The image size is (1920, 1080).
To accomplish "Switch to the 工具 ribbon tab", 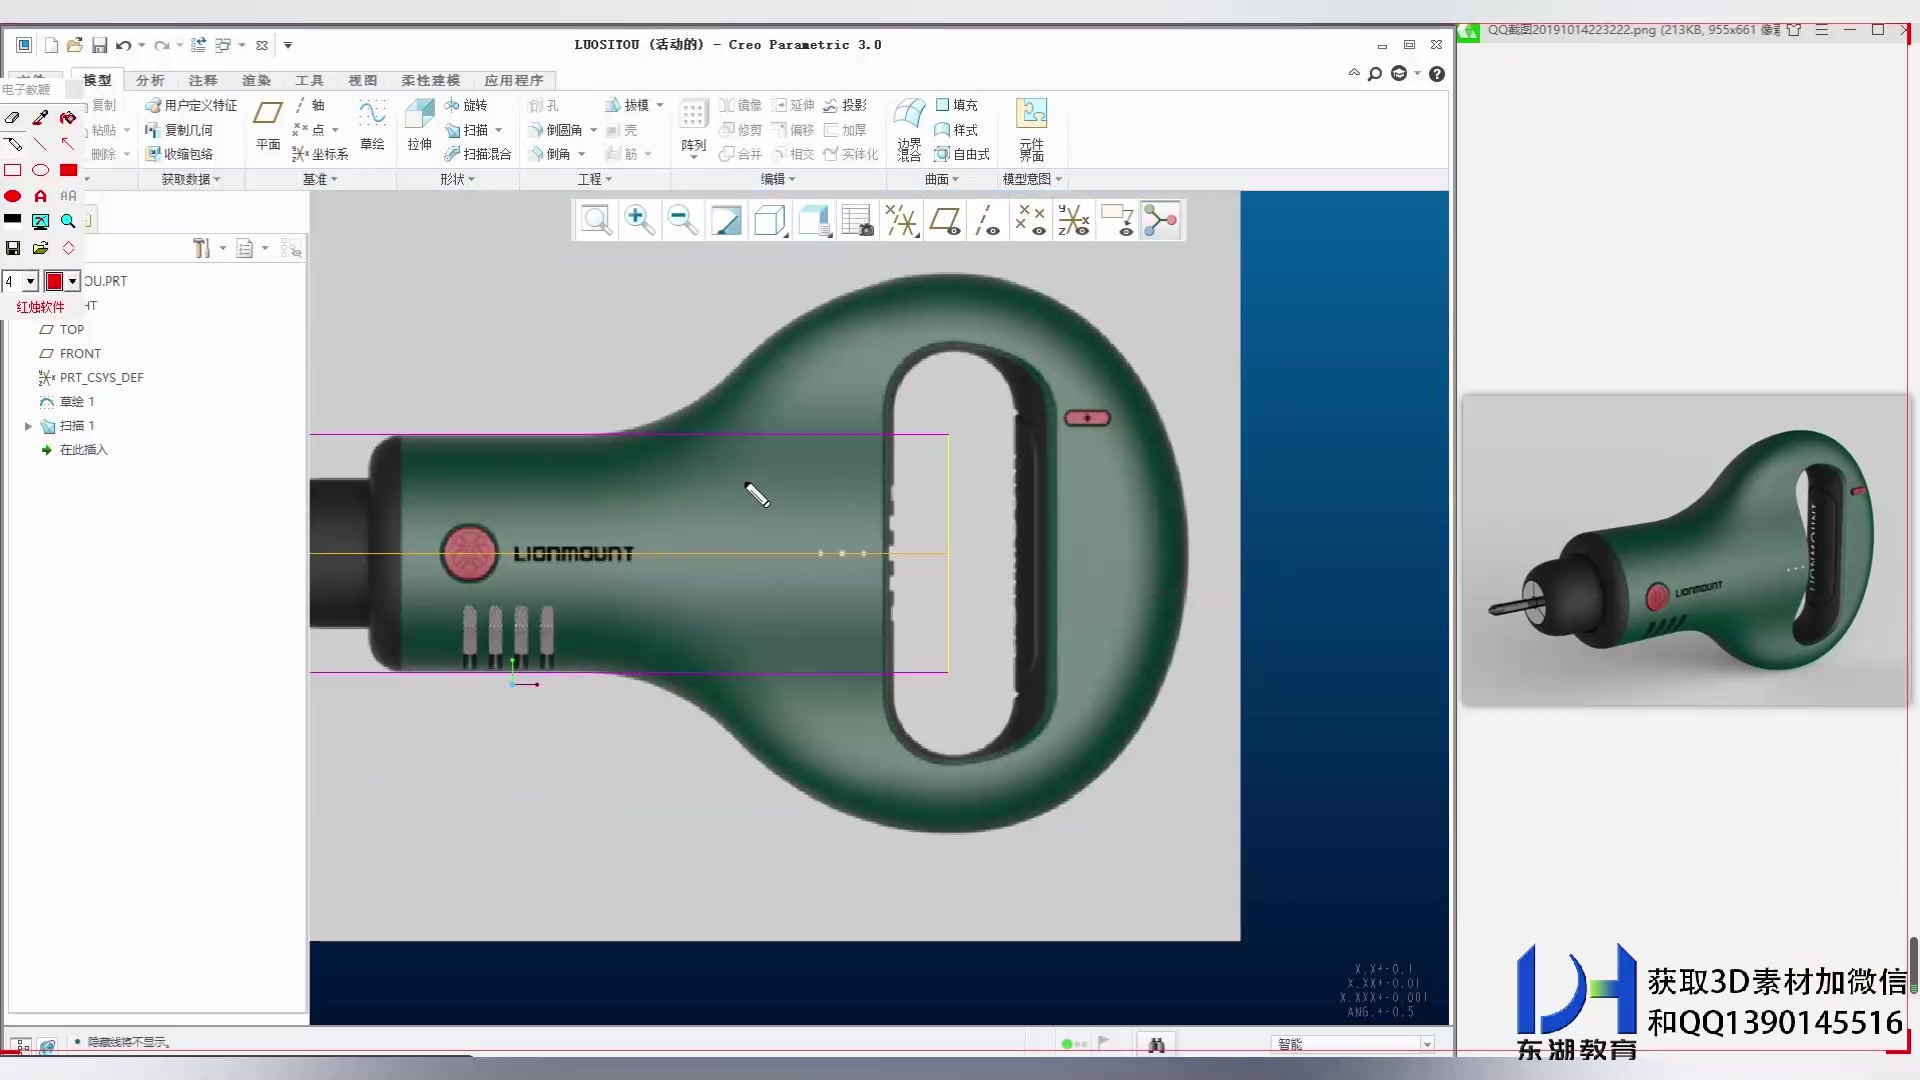I will [309, 80].
